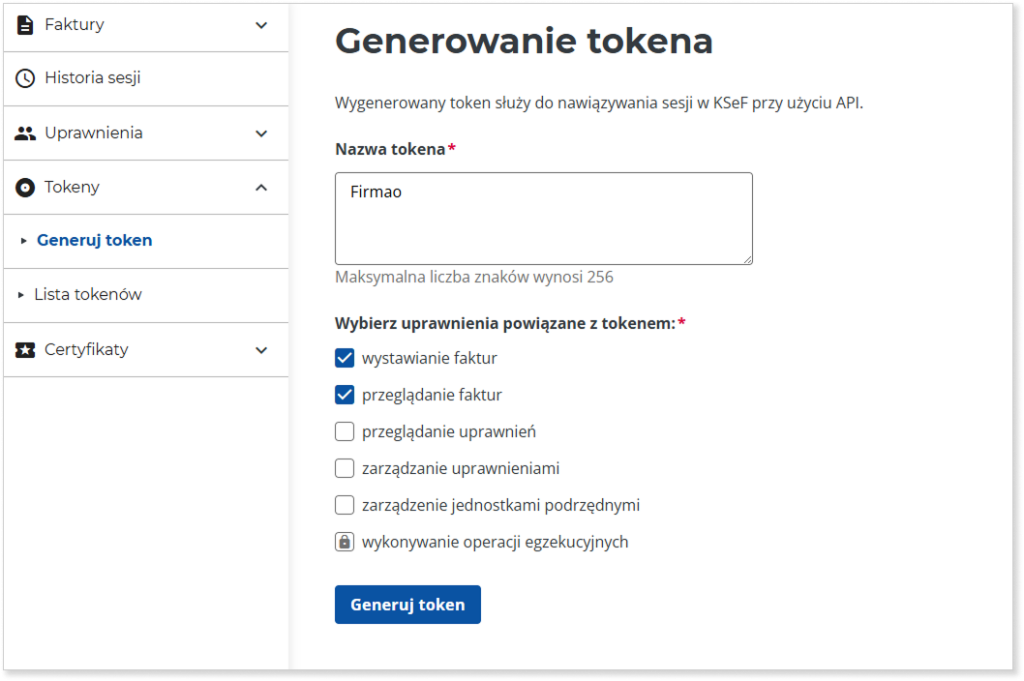Uncheck the wystawianie faktur checkbox
Image resolution: width=1024 pixels, height=681 pixels.
pos(344,358)
